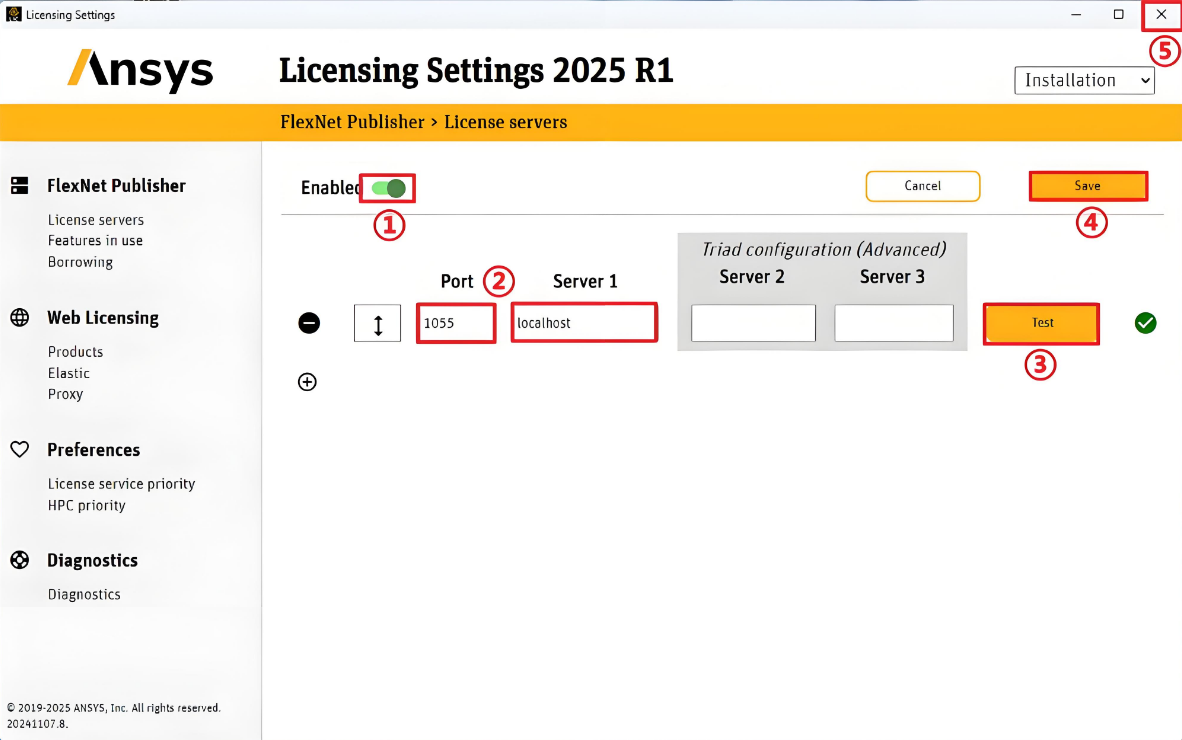Image resolution: width=1182 pixels, height=740 pixels.
Task: Add a new license server row
Action: click(x=308, y=381)
